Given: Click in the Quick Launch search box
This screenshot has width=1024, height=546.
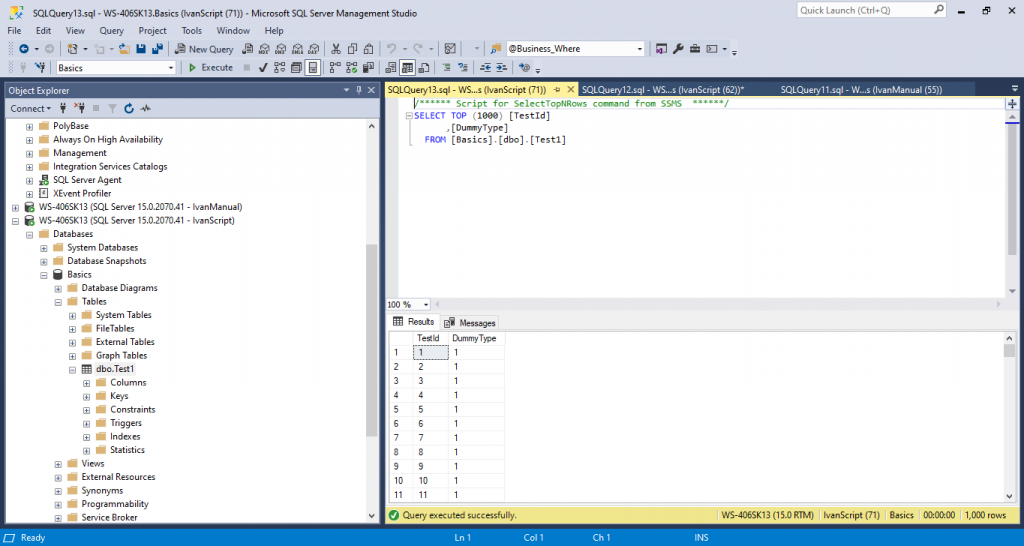Looking at the screenshot, I should pyautogui.click(x=865, y=10).
